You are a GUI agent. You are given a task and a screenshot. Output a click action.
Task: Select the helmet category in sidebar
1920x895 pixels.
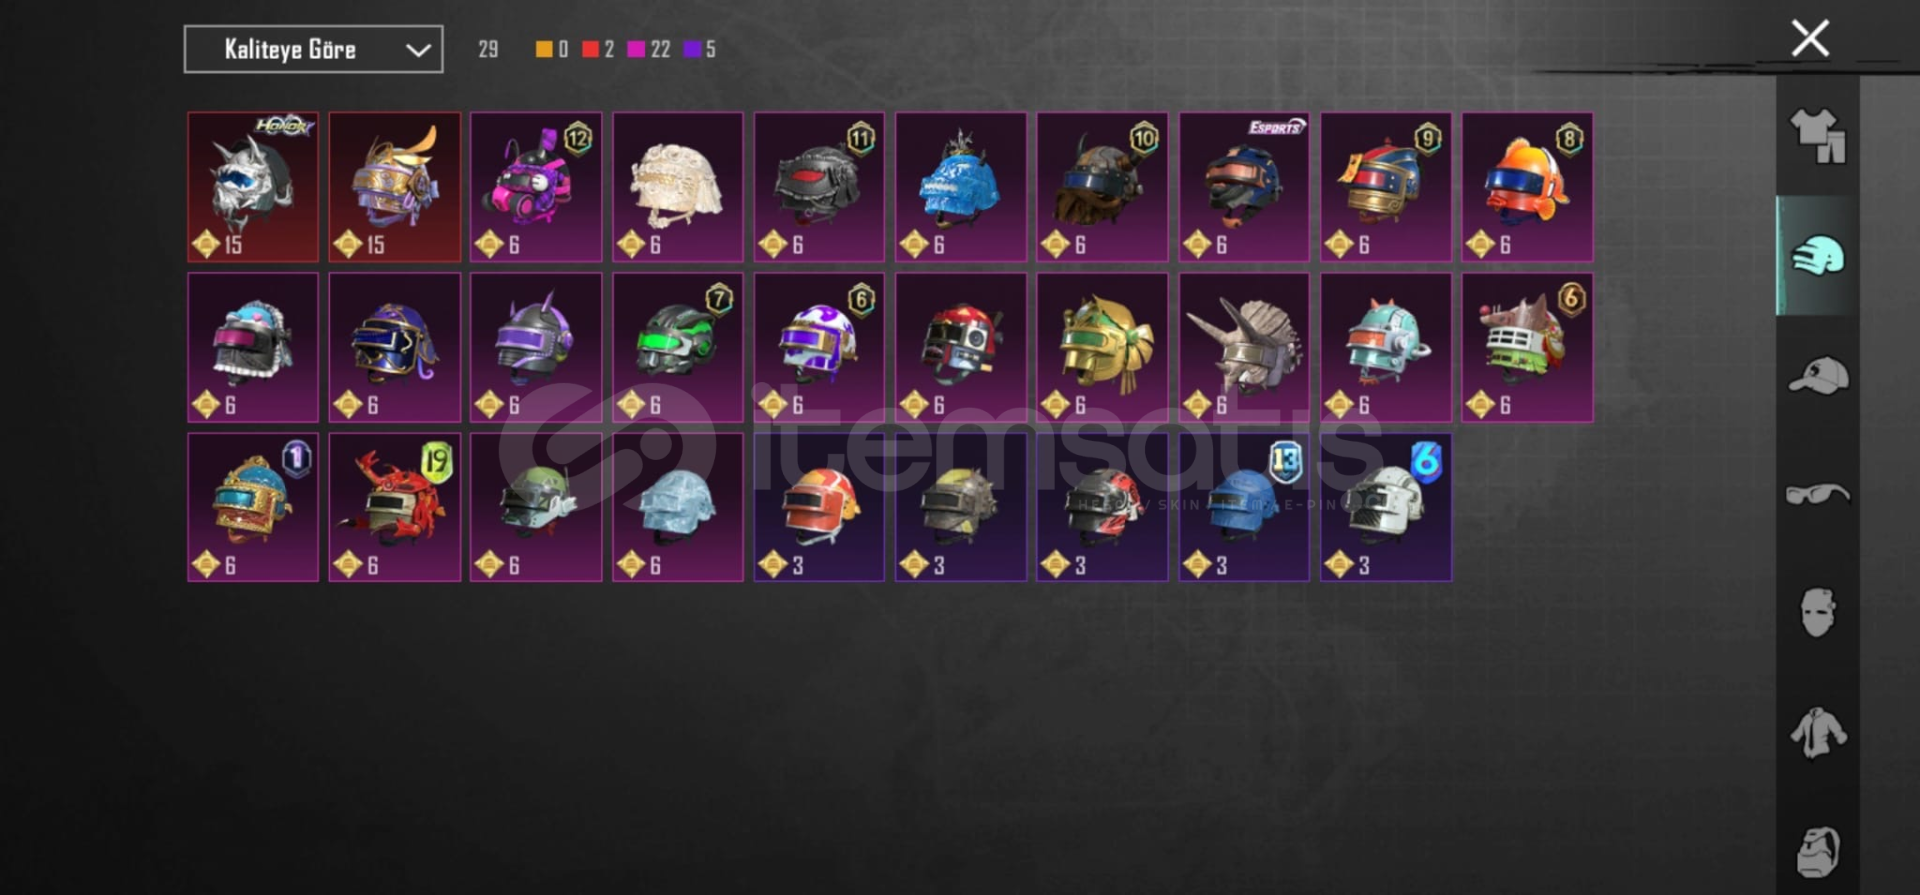click(1818, 256)
